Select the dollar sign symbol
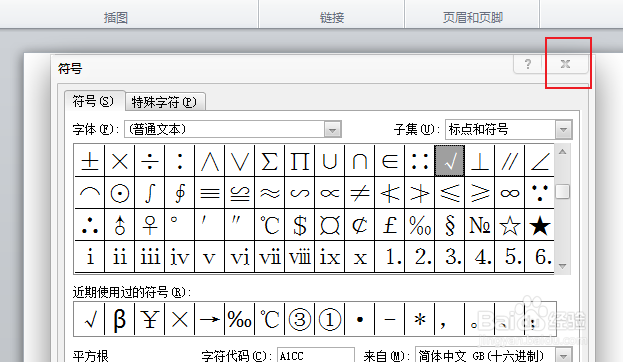 click(300, 225)
